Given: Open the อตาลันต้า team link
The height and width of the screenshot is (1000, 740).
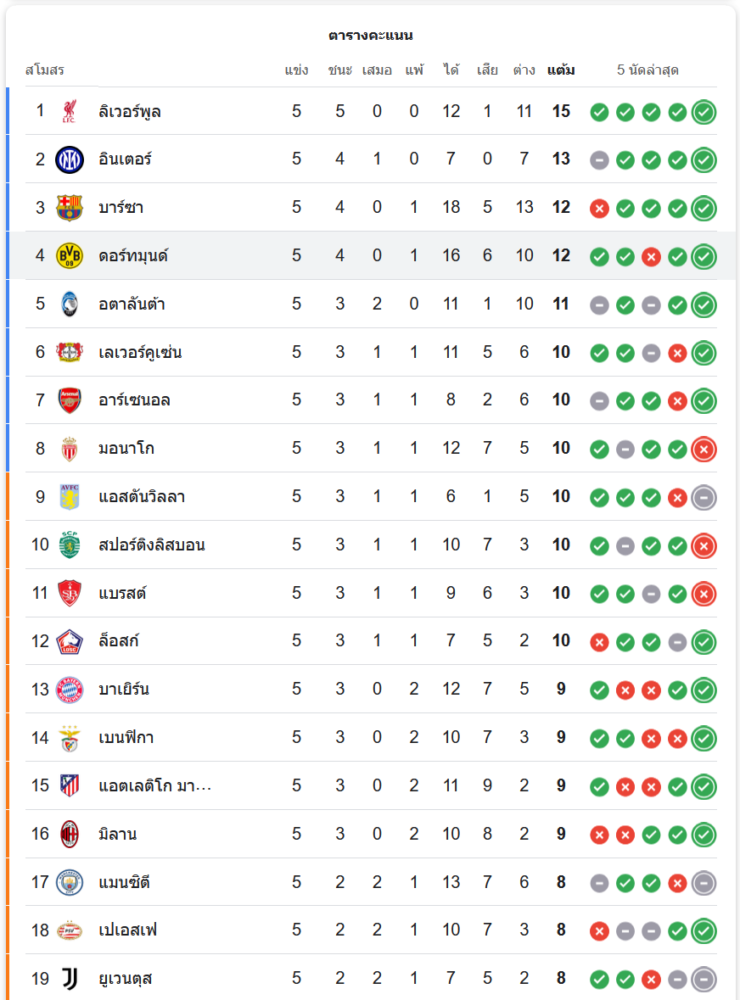Looking at the screenshot, I should 133,304.
